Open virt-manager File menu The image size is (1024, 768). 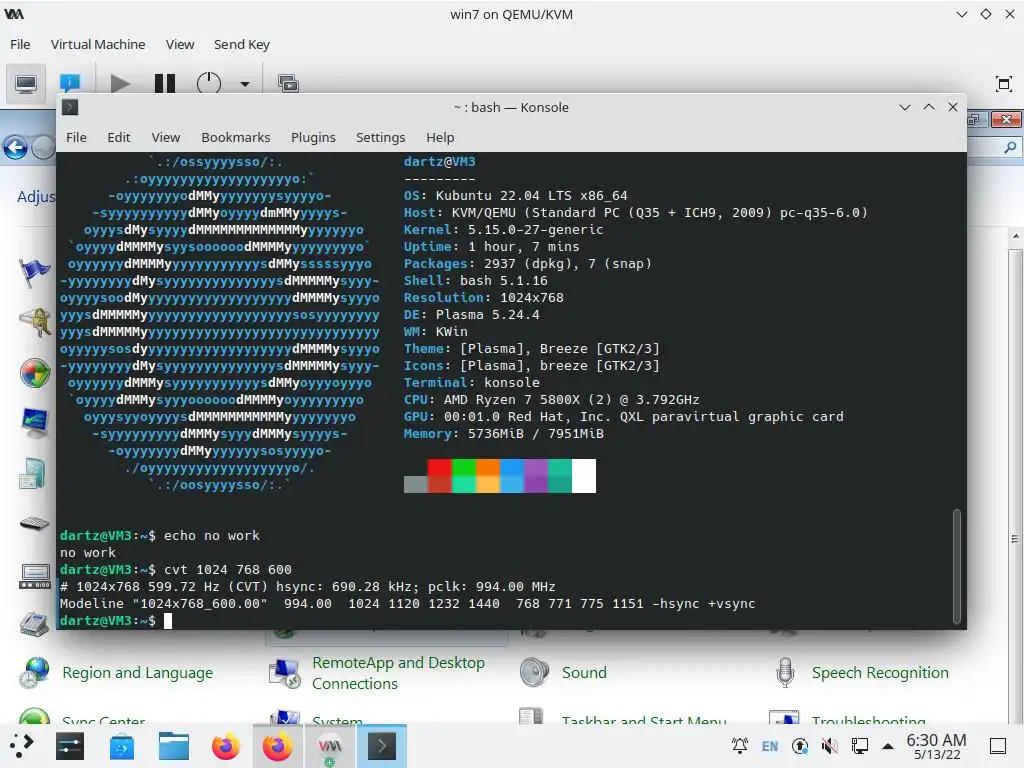(x=20, y=44)
